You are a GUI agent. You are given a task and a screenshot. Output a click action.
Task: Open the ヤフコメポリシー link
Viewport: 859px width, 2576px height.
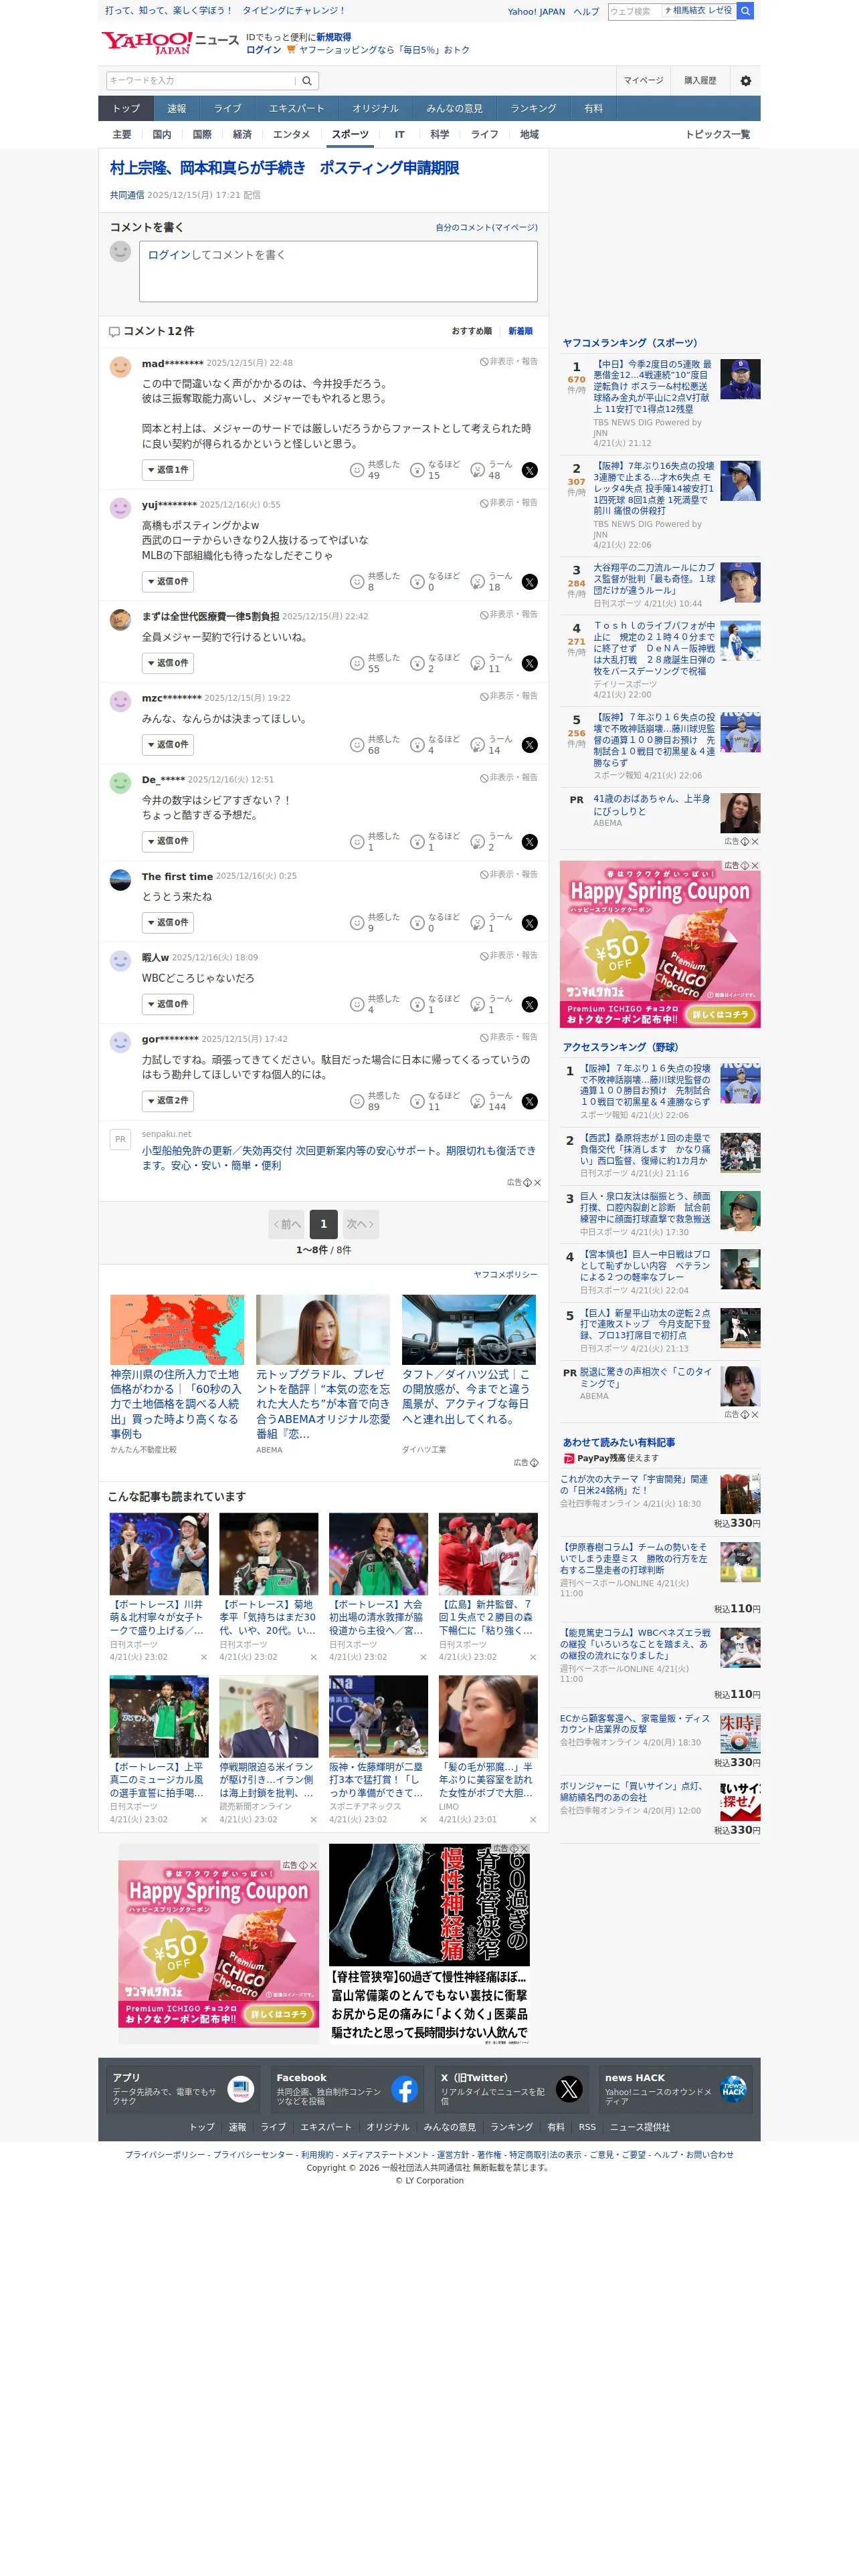(505, 1275)
